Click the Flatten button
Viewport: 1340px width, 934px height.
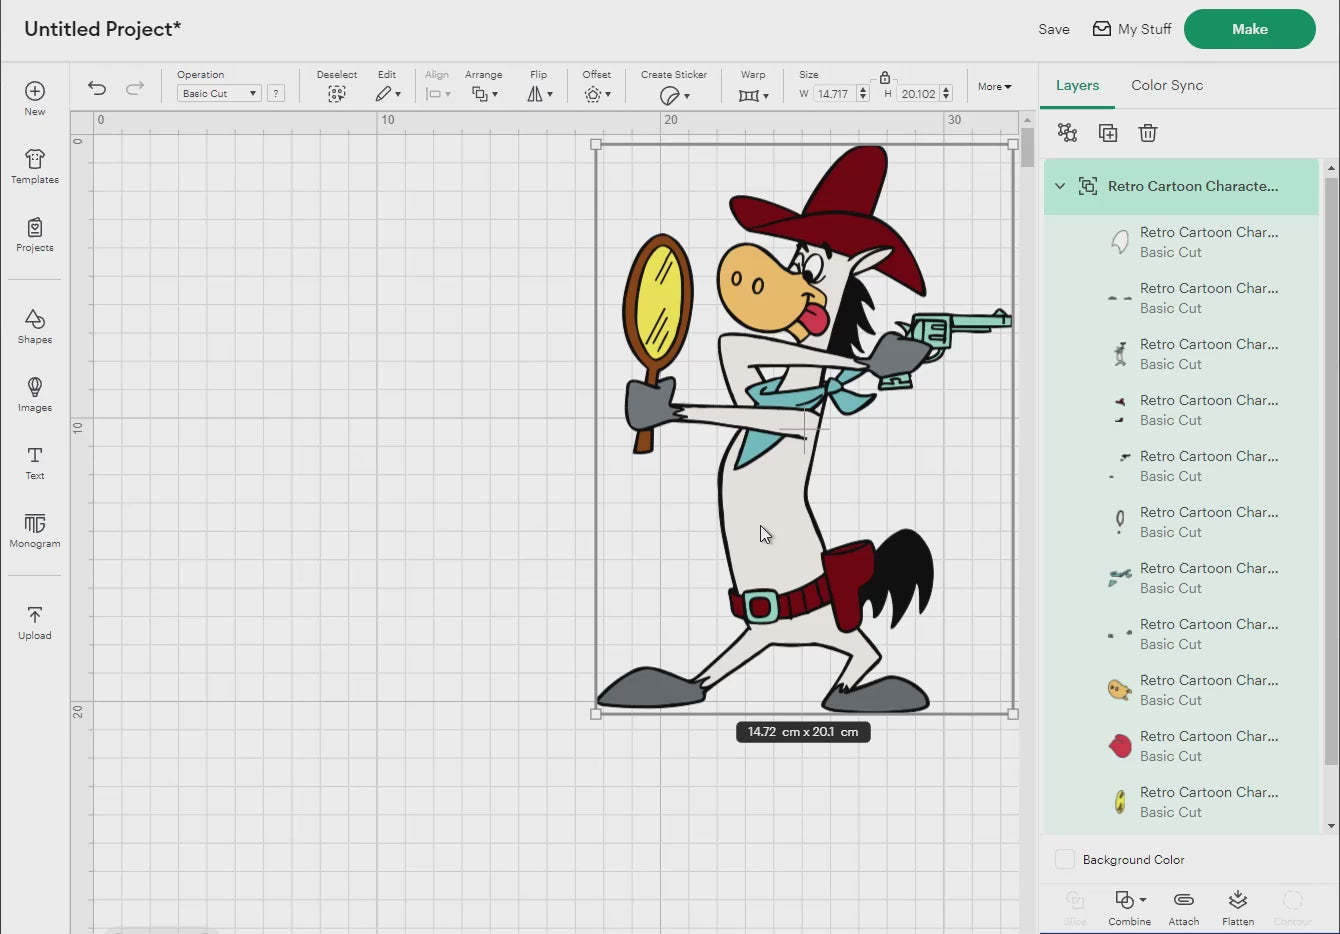pos(1238,907)
